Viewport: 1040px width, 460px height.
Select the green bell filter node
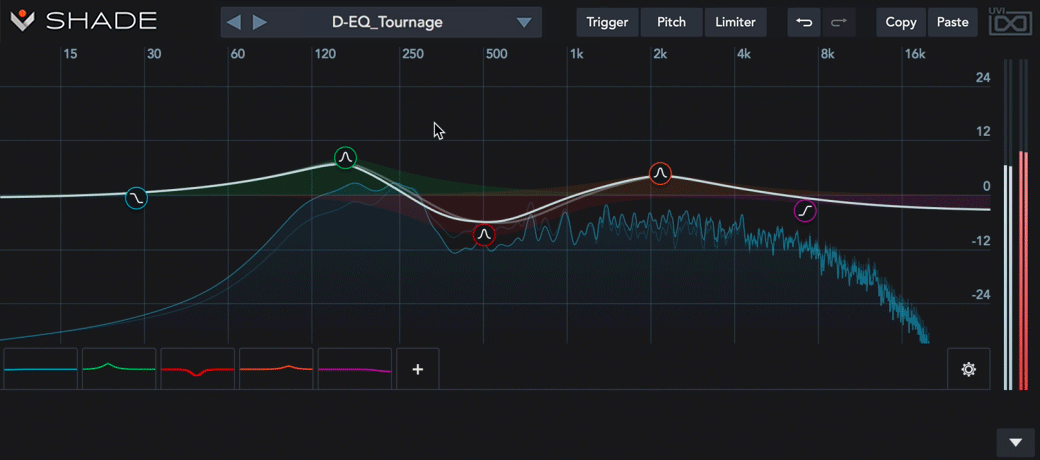point(345,158)
